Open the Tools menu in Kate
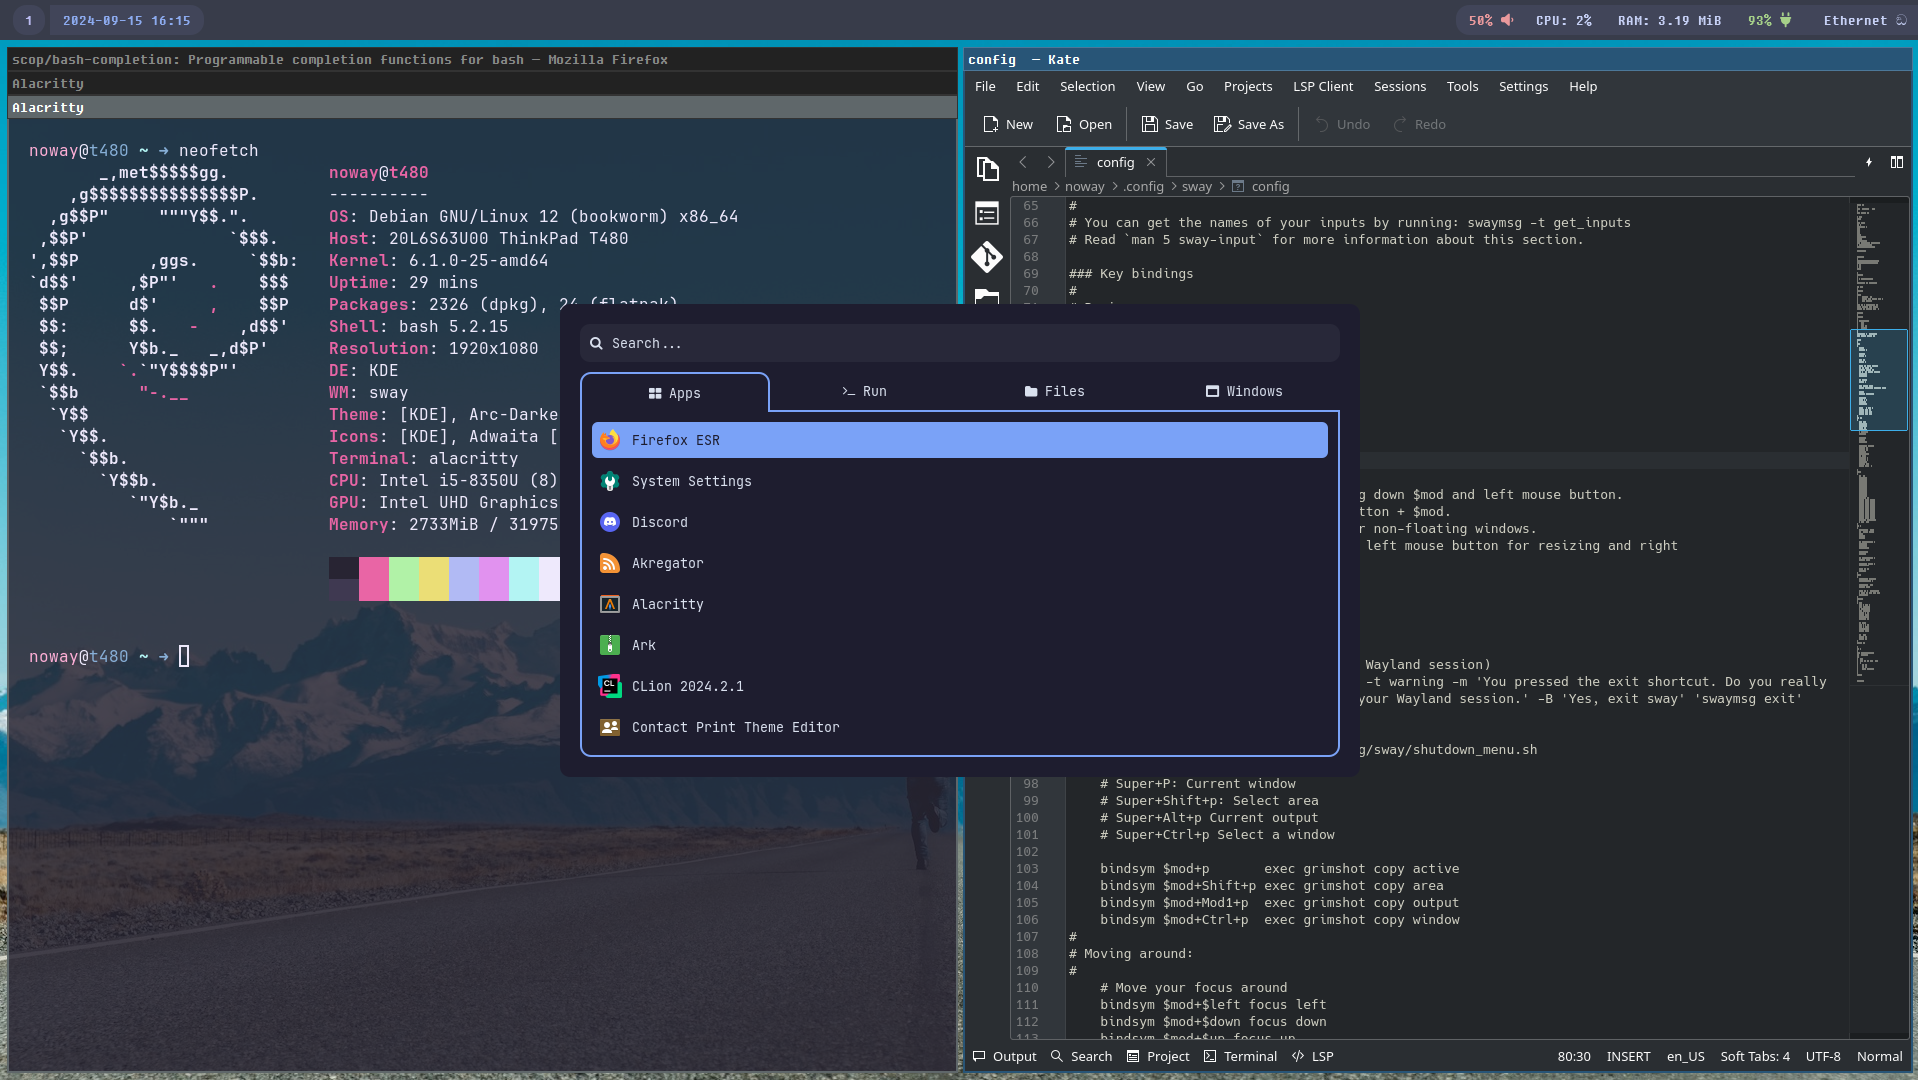This screenshot has width=1918, height=1080. point(1462,86)
